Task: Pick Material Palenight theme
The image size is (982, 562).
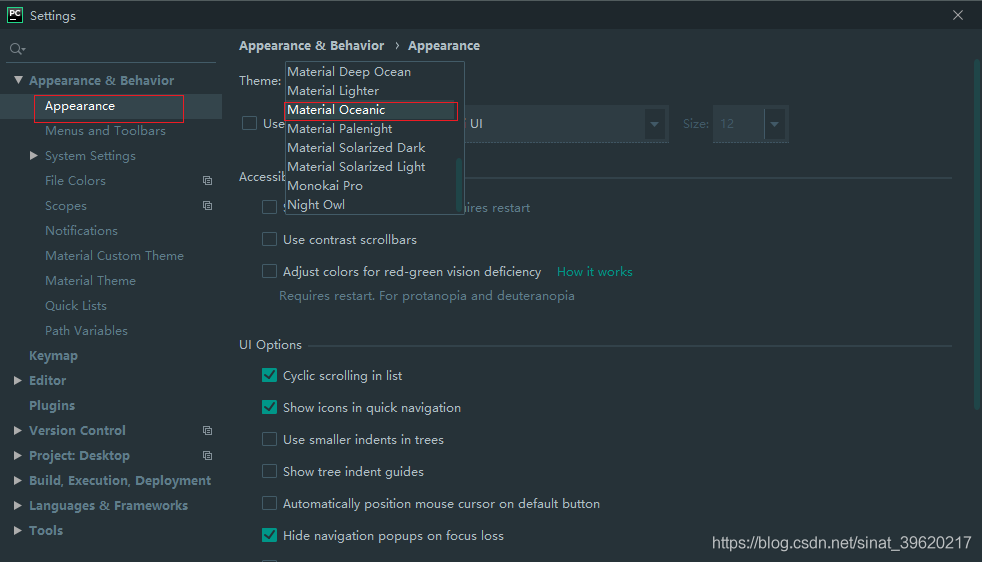Action: pos(371,128)
